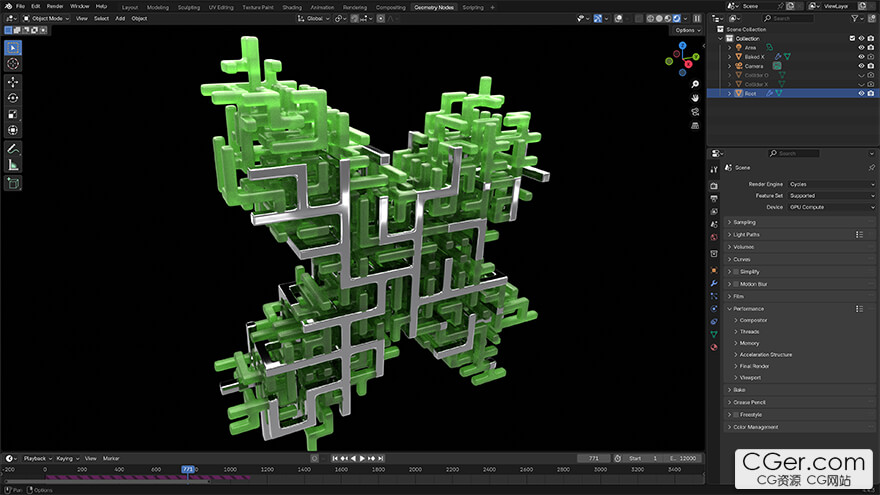Expand the Sampling panel
Image resolution: width=880 pixels, height=495 pixels.
point(745,222)
